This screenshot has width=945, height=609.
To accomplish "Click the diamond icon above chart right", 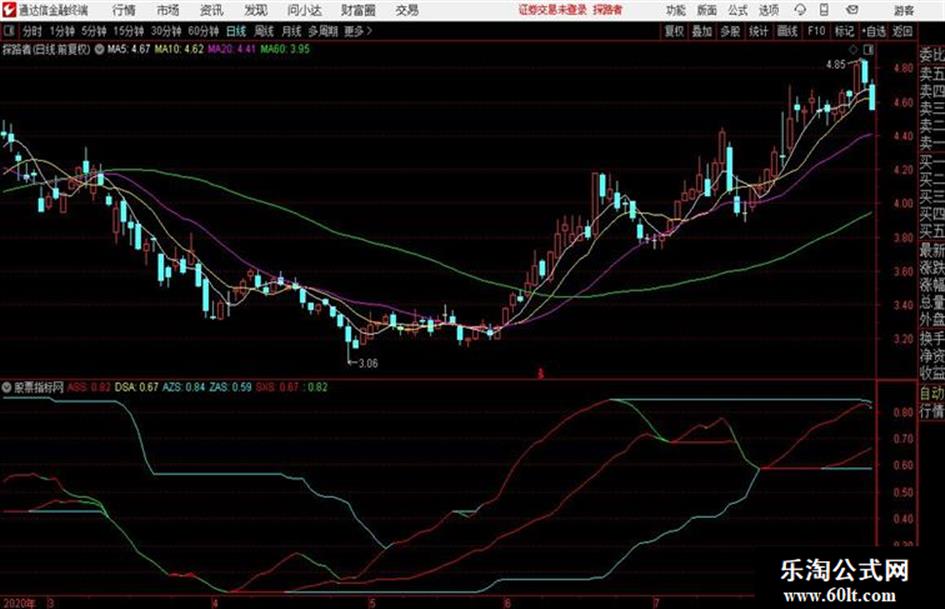I will tap(853, 49).
